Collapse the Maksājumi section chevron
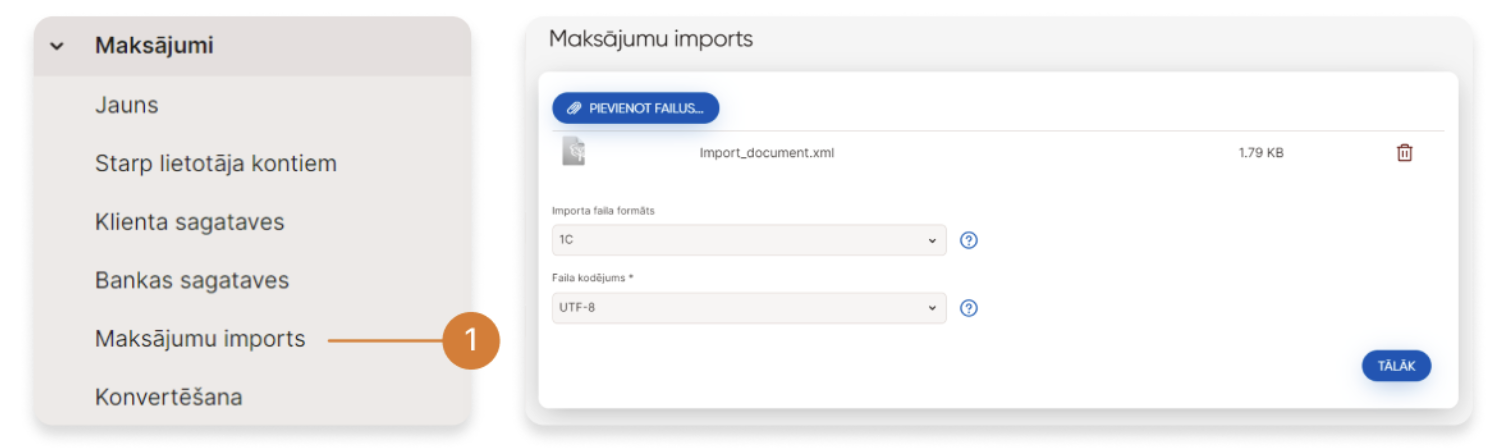 coord(57,46)
